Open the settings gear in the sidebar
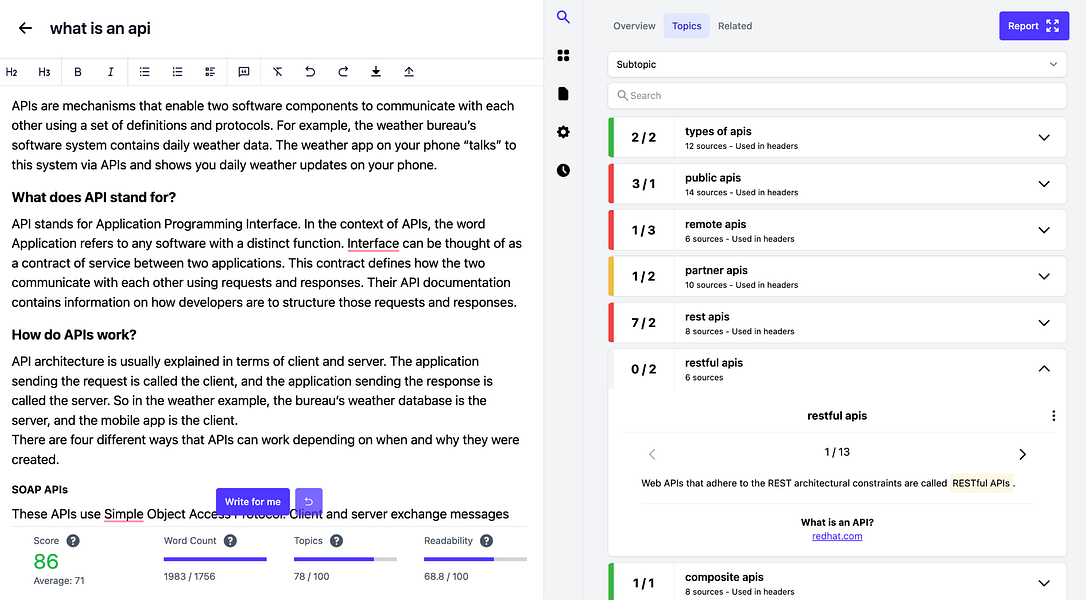 point(563,132)
